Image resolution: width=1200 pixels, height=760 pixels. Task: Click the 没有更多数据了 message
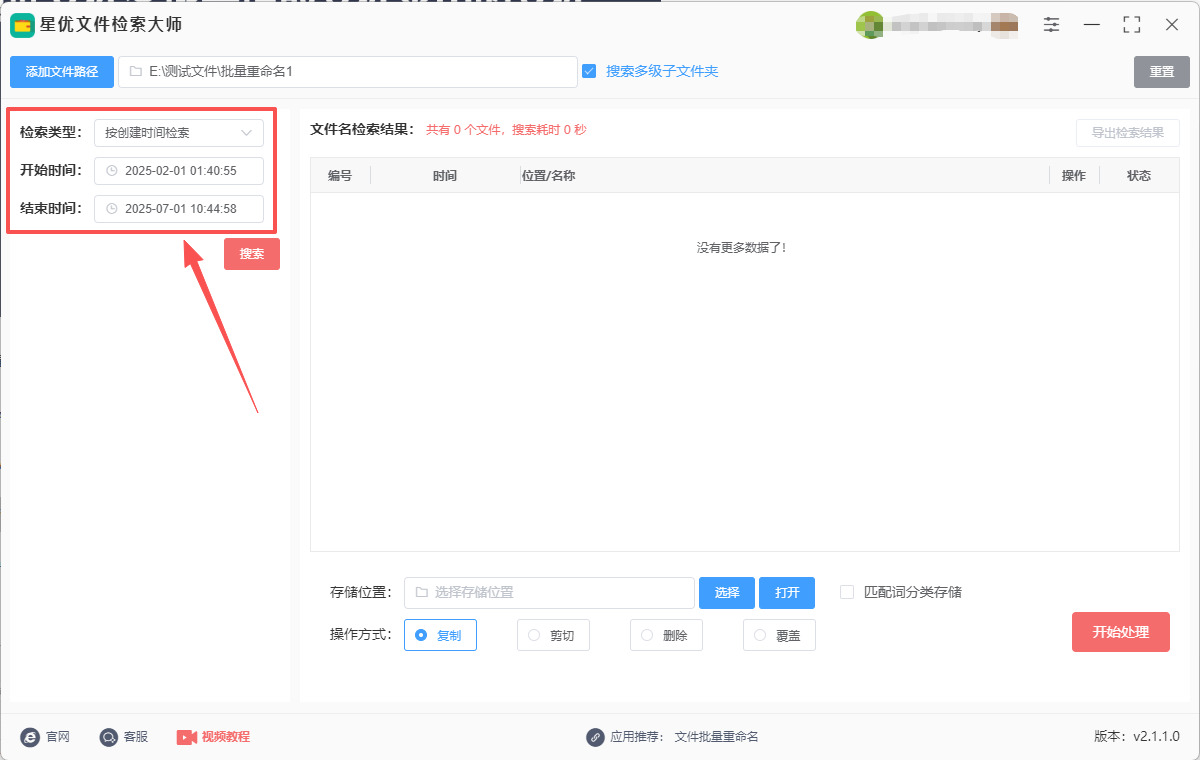(742, 247)
